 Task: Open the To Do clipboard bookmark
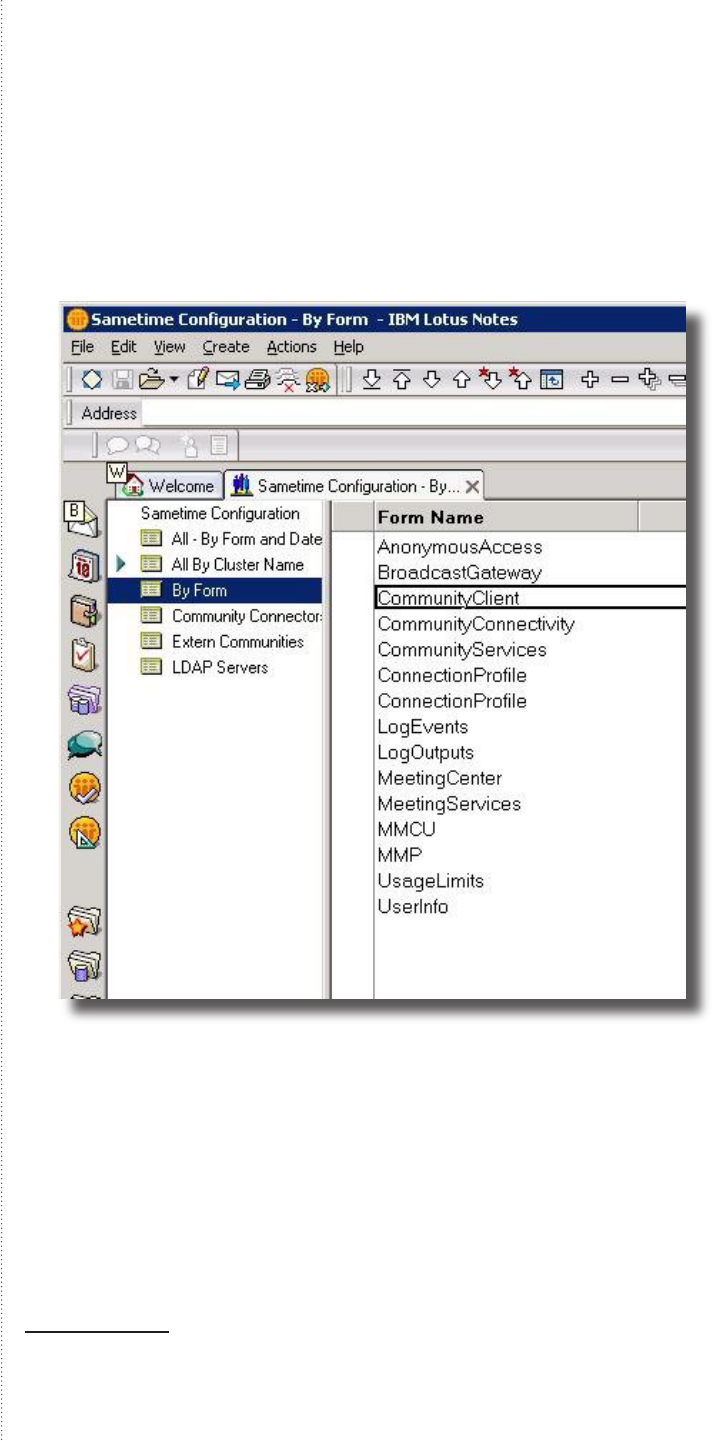[x=83, y=655]
